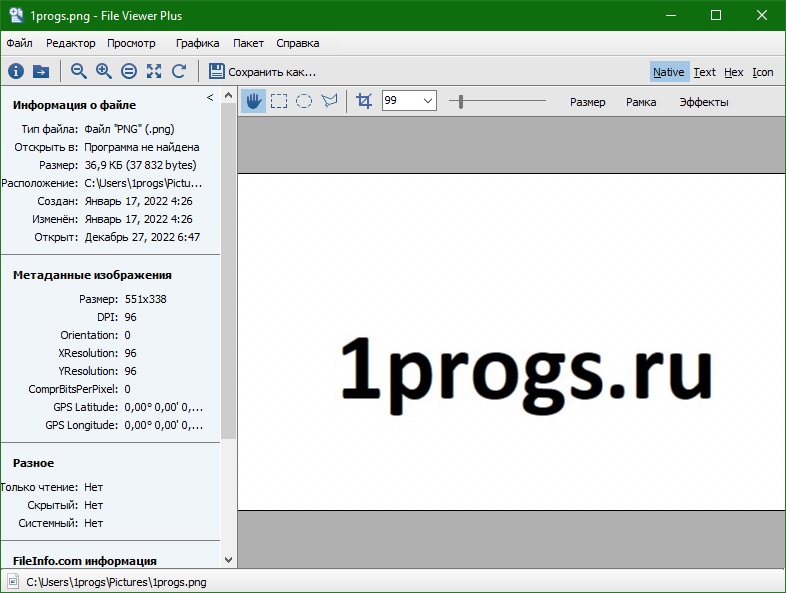Click the Рамка button
The width and height of the screenshot is (786, 593).
pyautogui.click(x=641, y=102)
